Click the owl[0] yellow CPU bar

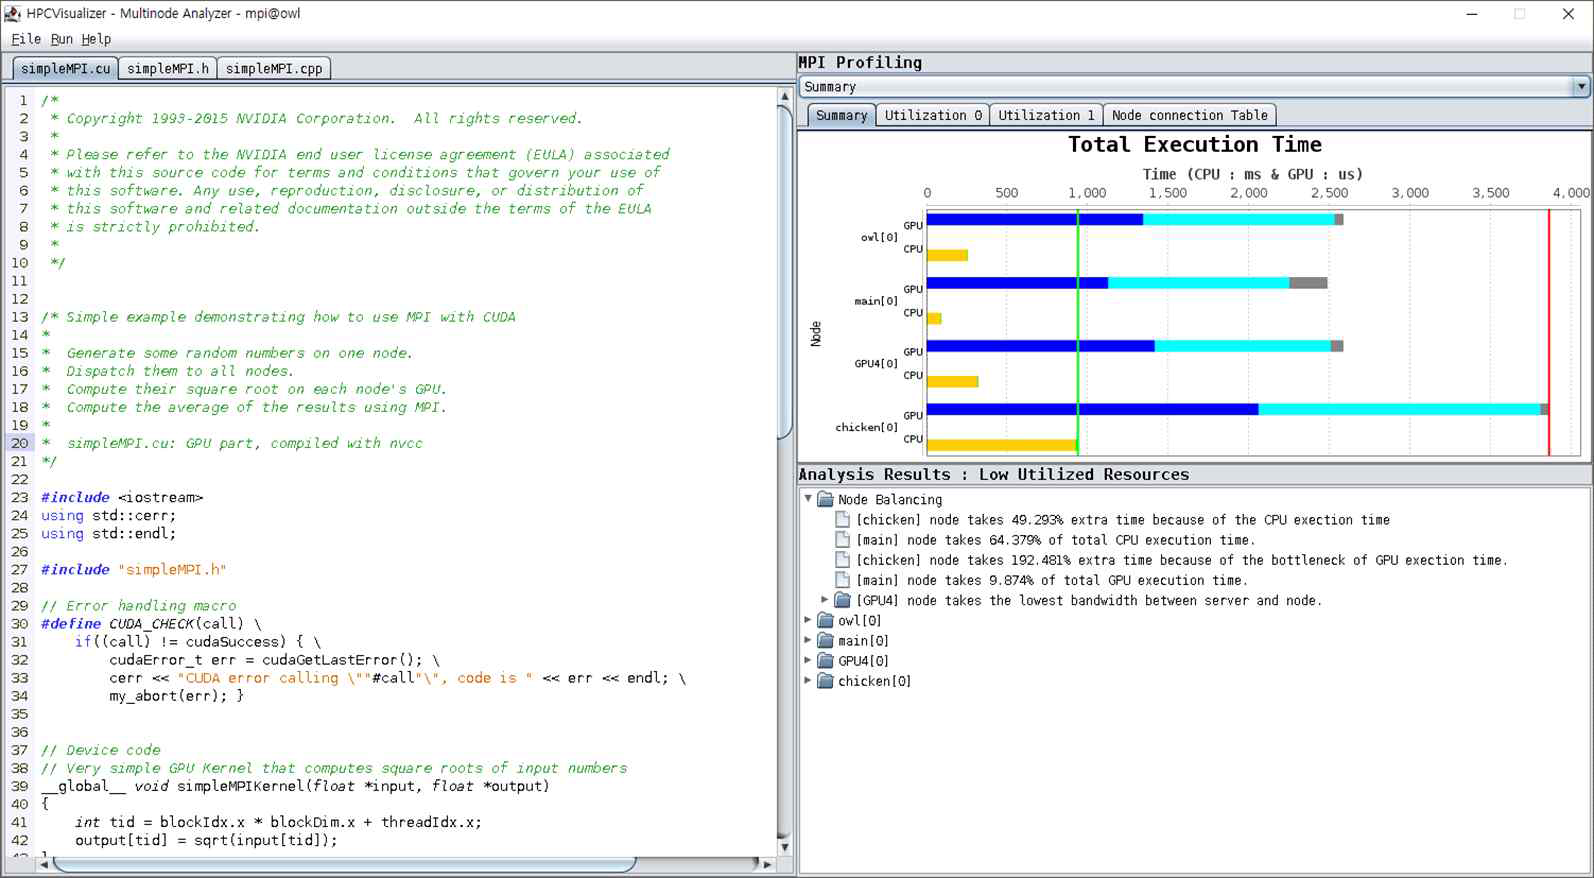tap(947, 255)
